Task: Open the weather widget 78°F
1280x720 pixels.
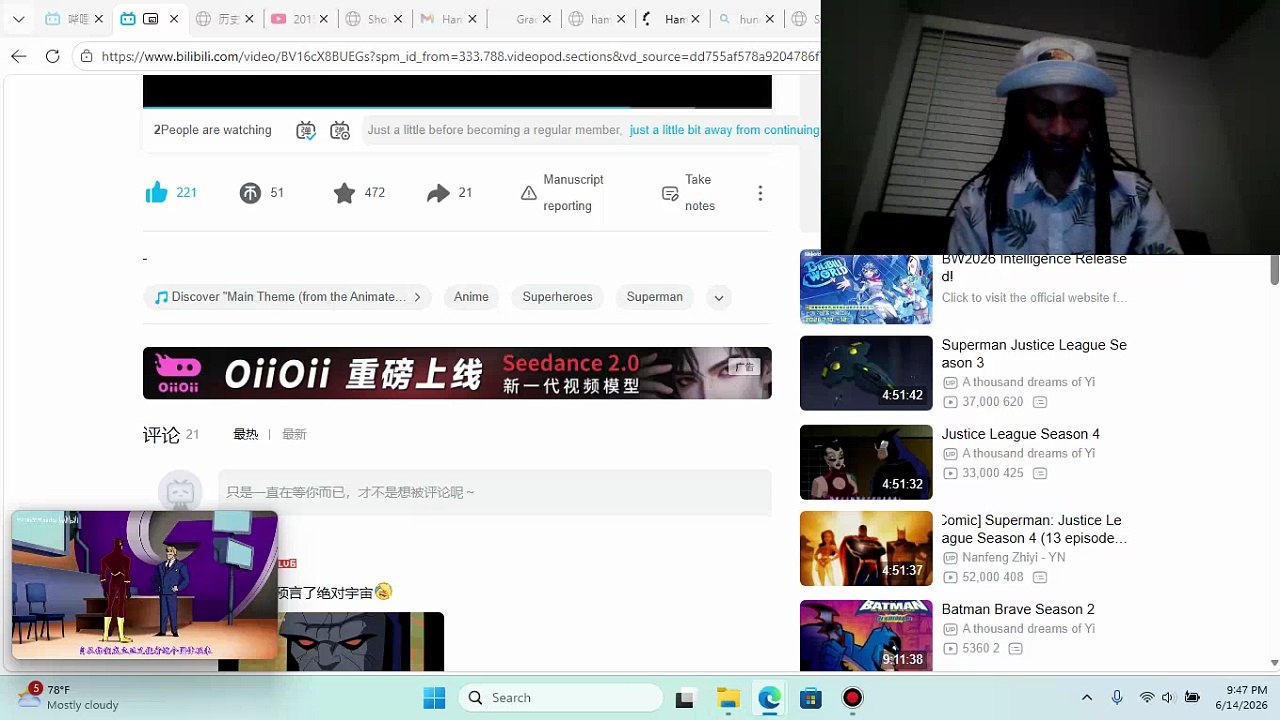Action: tap(68, 697)
